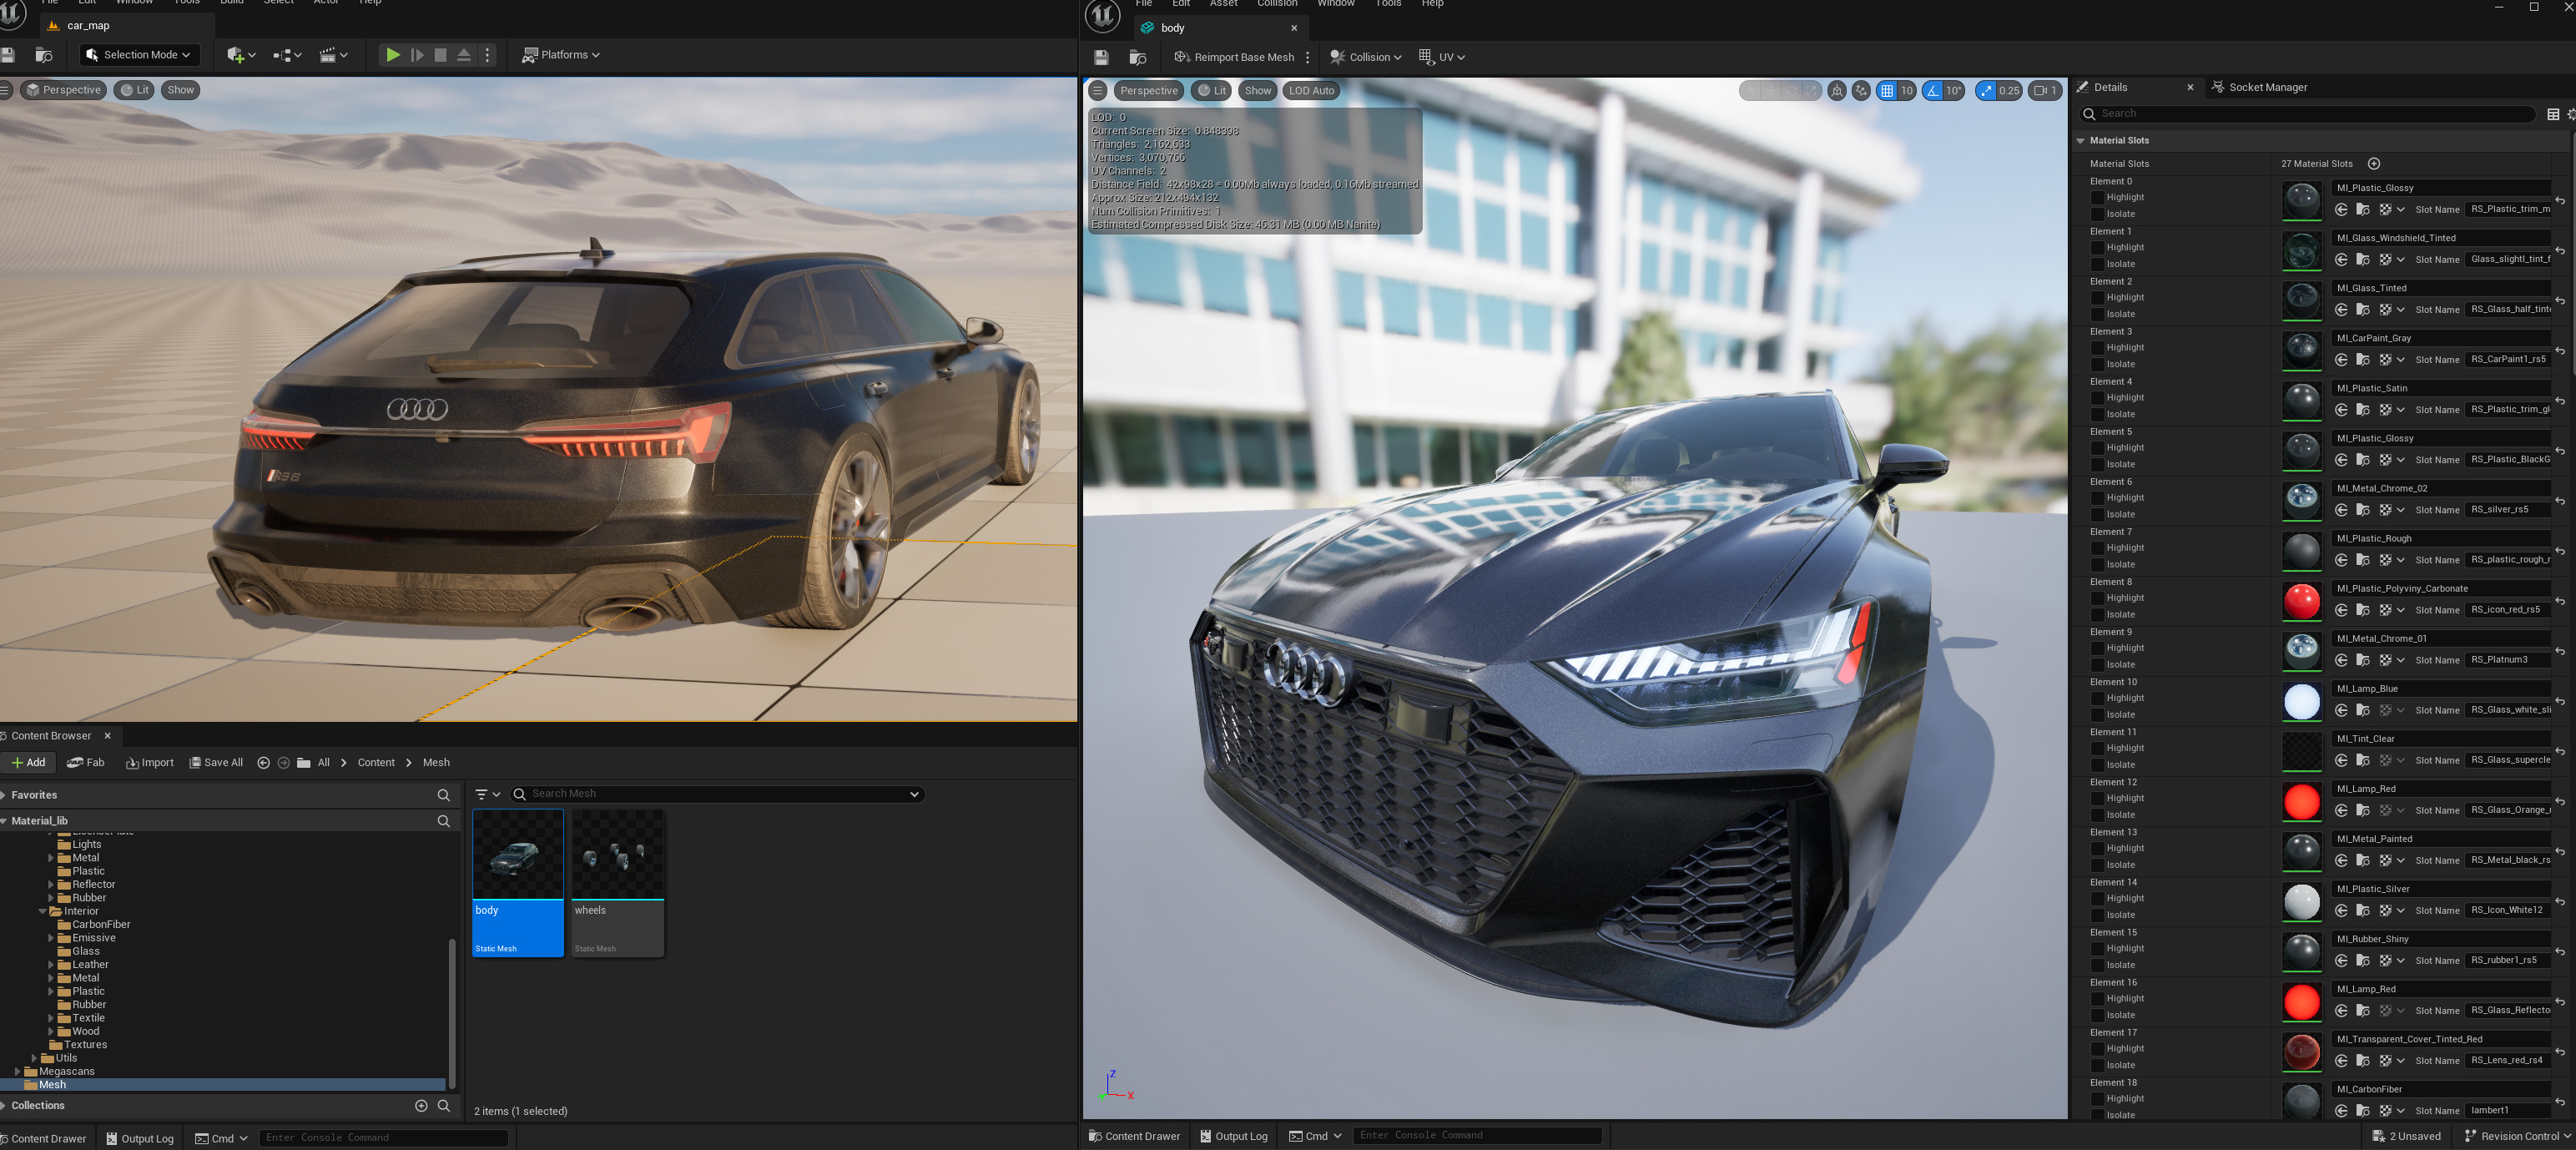
Task: Toggle scale snapping icon in mesh viewport
Action: (1985, 91)
